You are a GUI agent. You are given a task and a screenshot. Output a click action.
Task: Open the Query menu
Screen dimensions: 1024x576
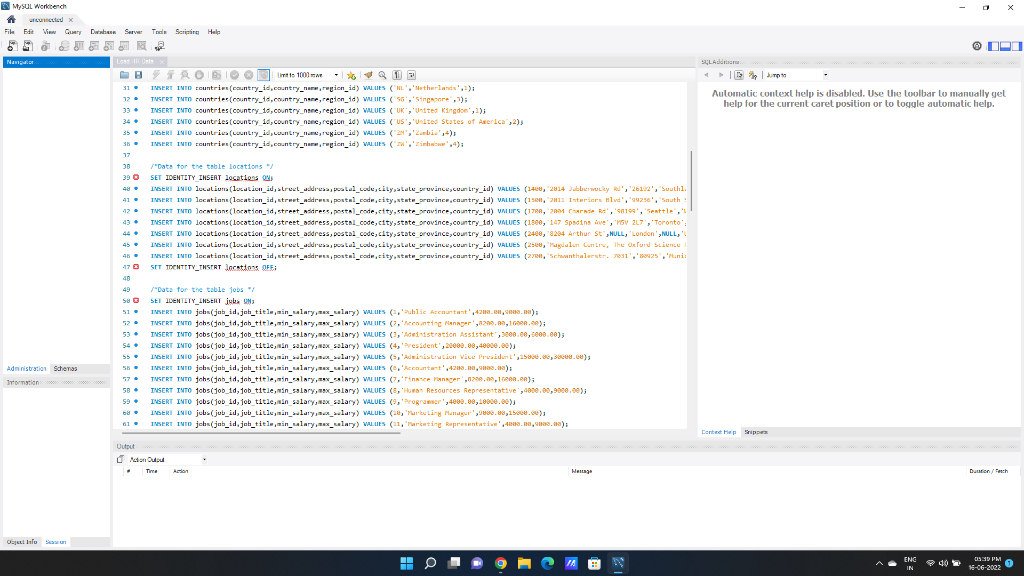click(x=73, y=31)
